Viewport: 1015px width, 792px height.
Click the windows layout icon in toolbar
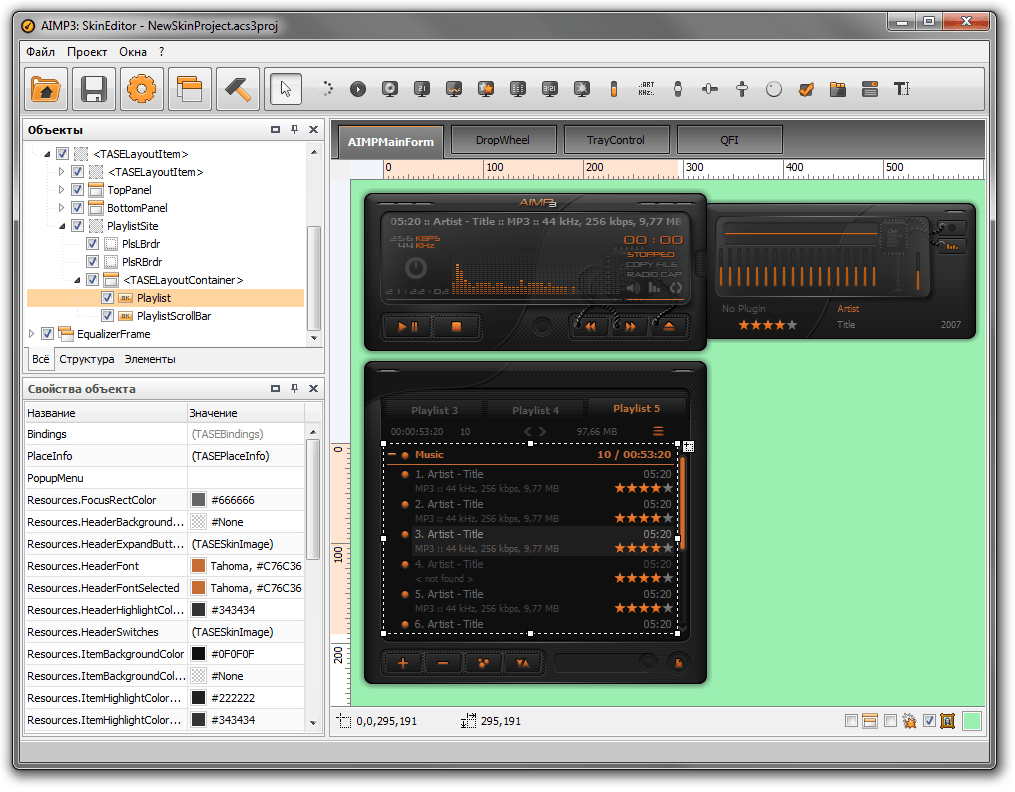(x=190, y=89)
